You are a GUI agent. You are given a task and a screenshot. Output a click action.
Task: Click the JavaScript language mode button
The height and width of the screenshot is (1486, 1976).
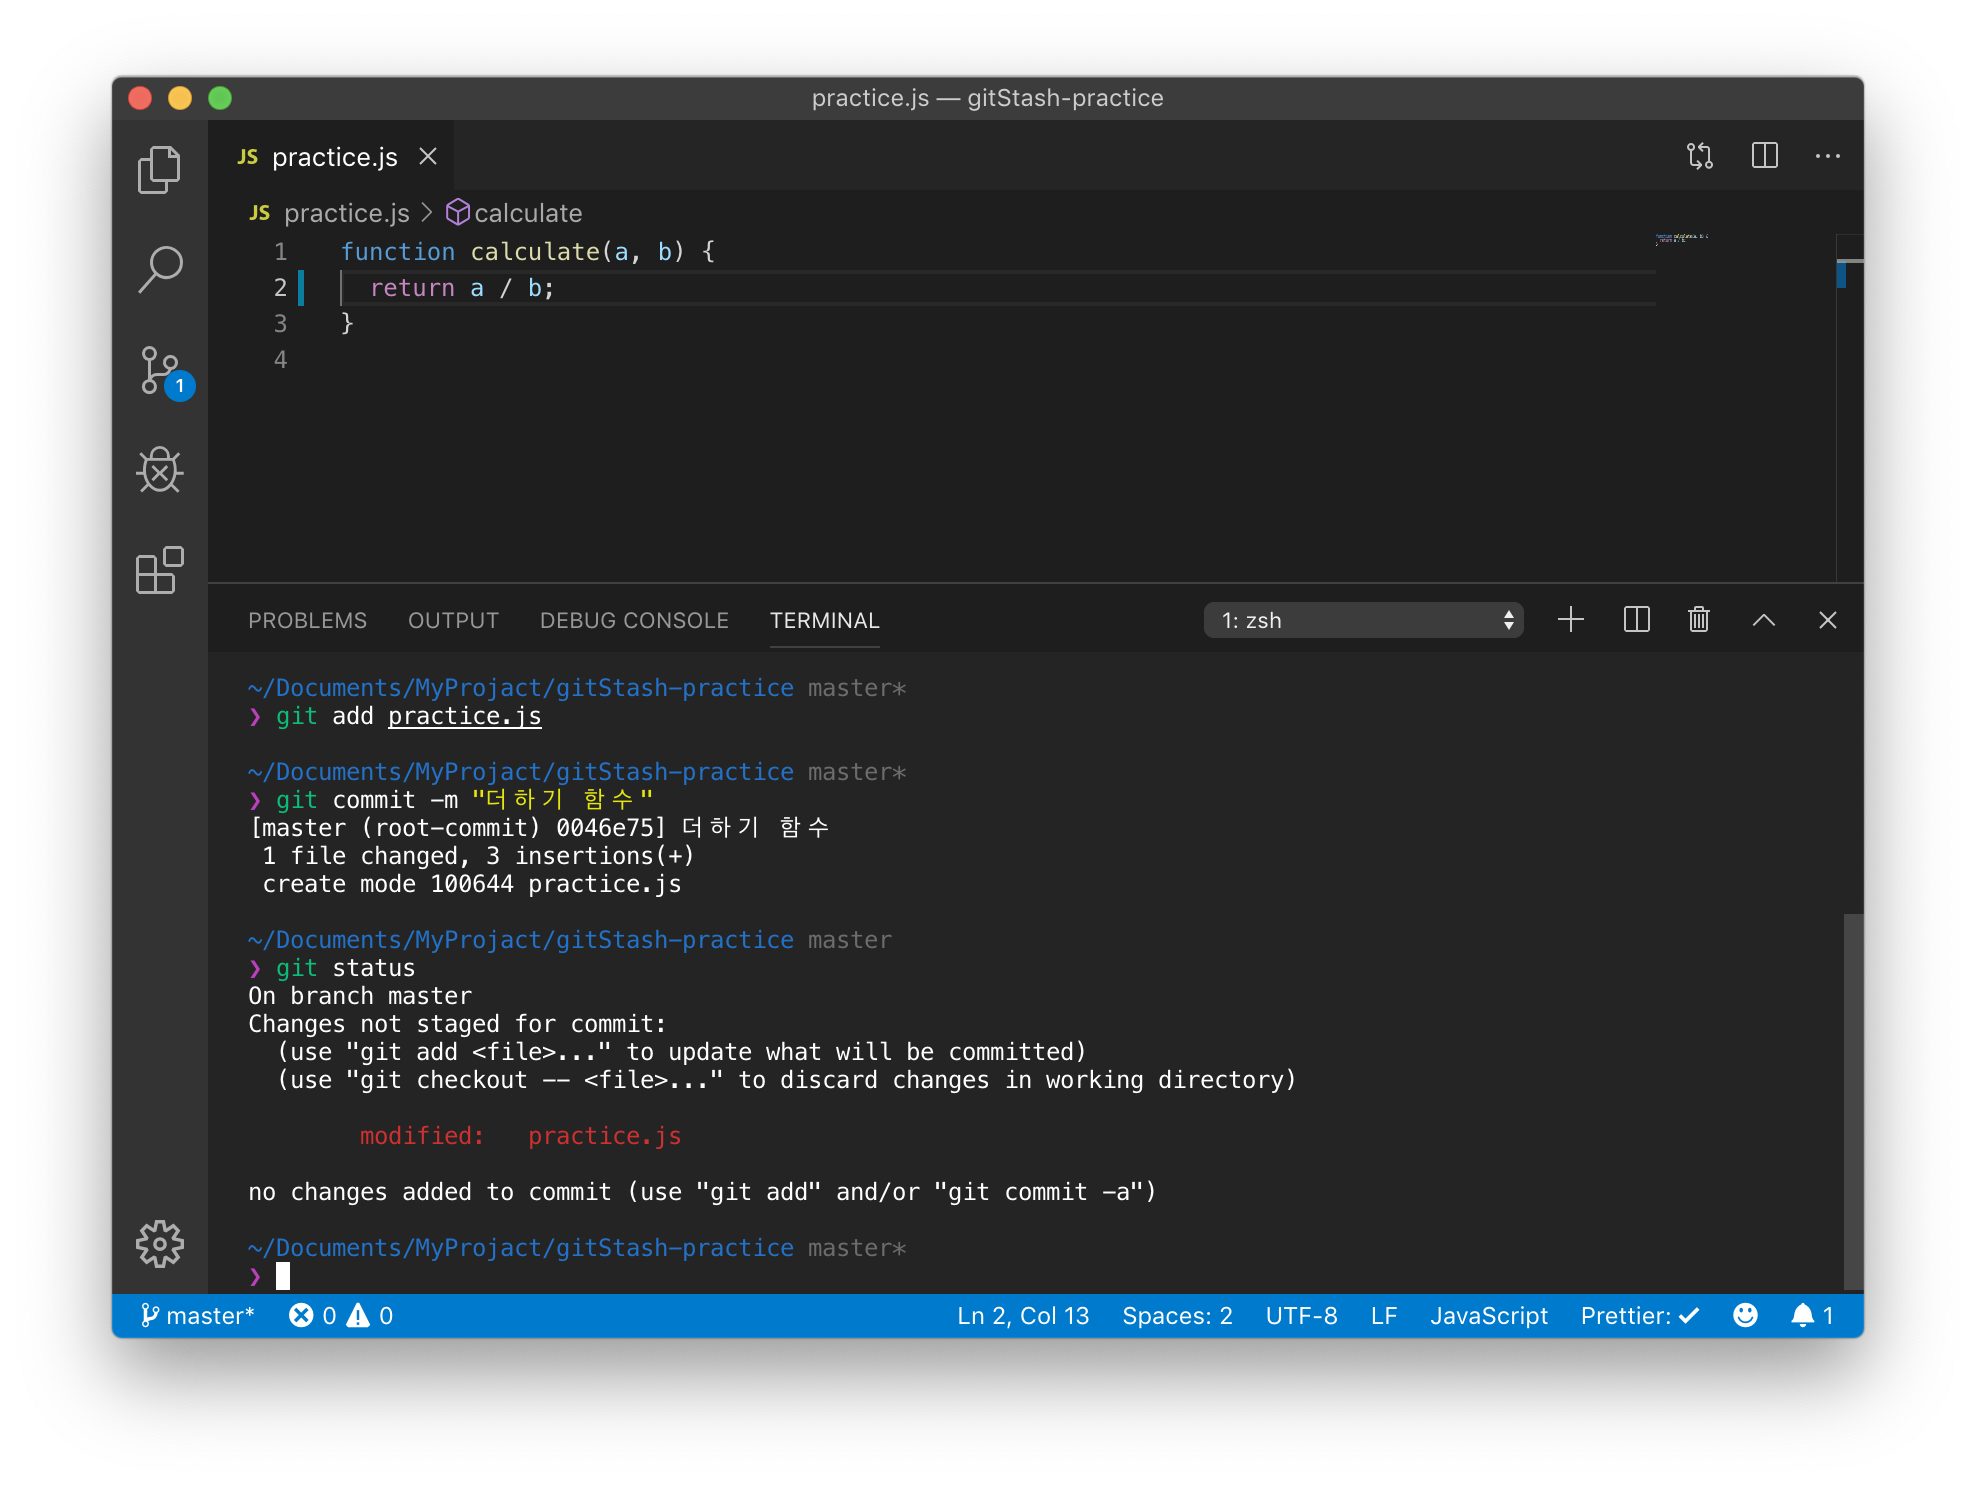coord(1488,1316)
